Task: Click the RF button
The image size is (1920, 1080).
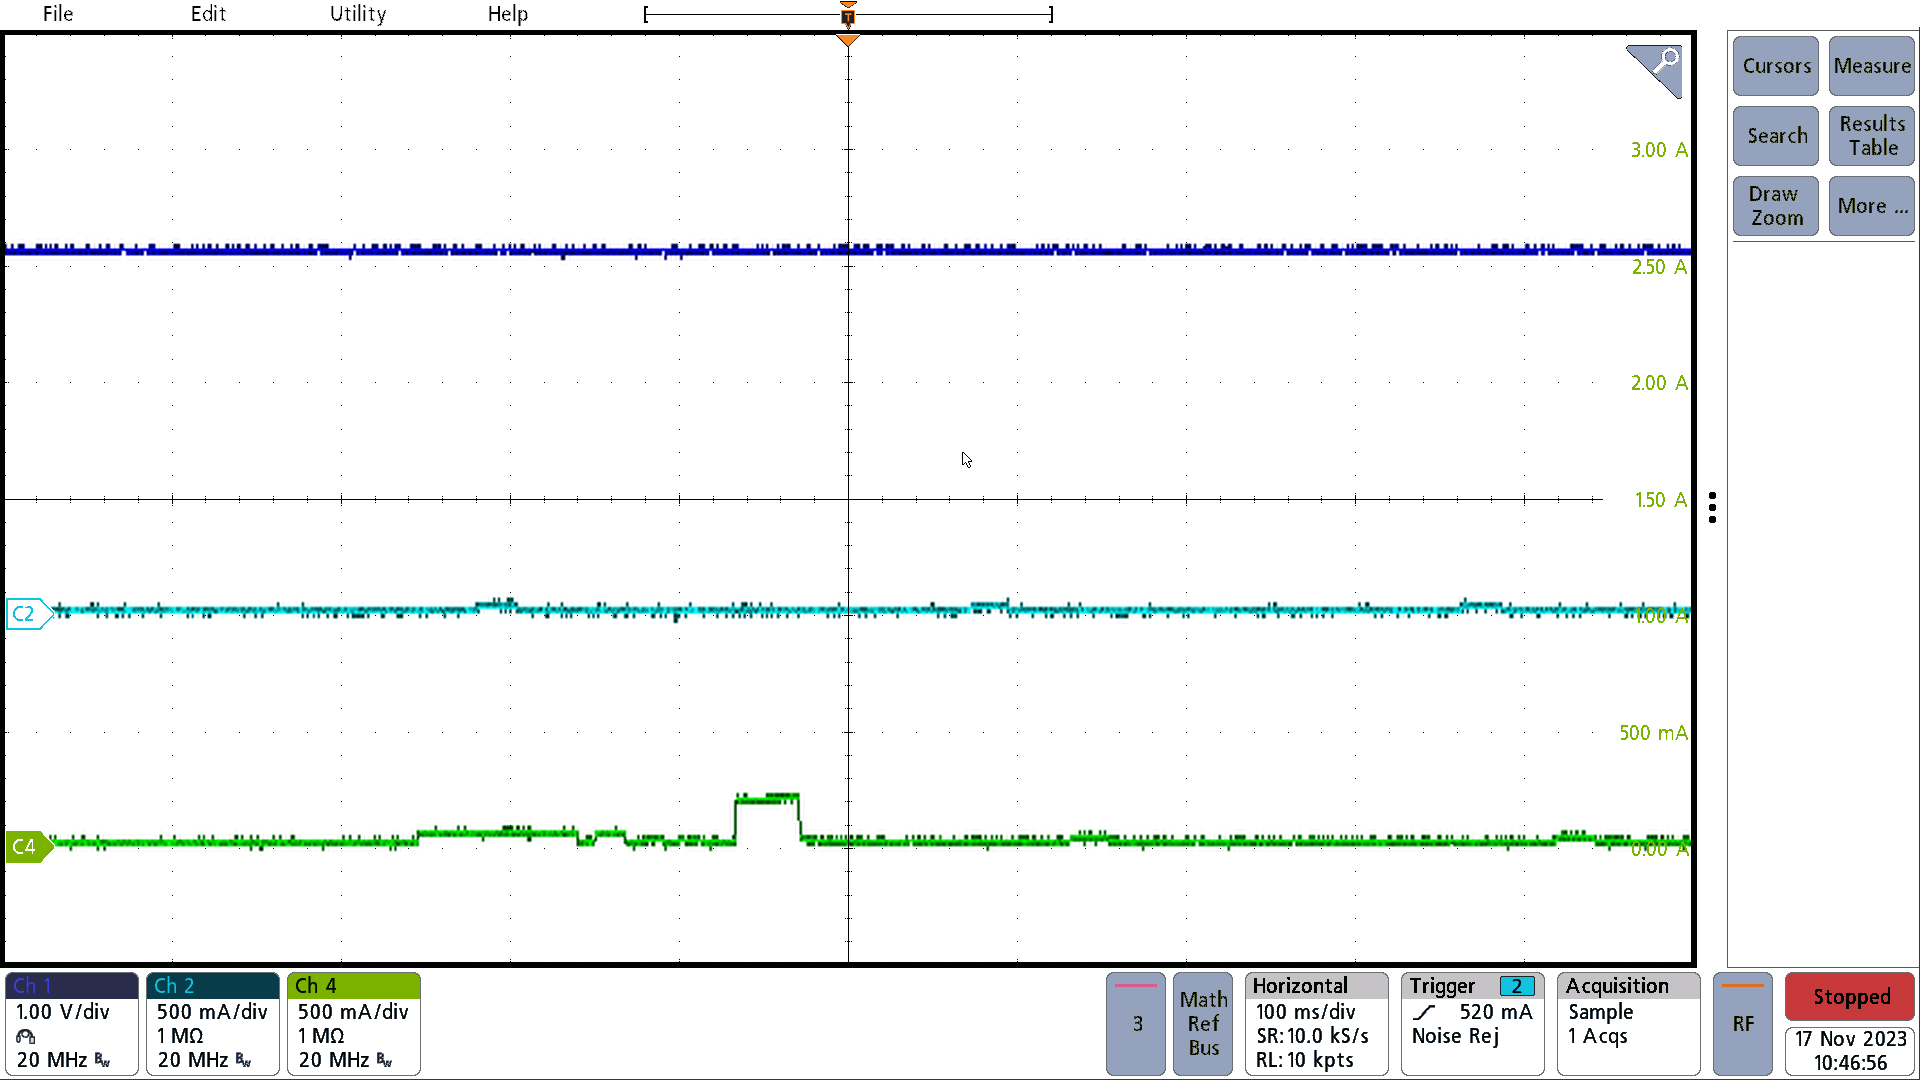Action: pyautogui.click(x=1743, y=1024)
